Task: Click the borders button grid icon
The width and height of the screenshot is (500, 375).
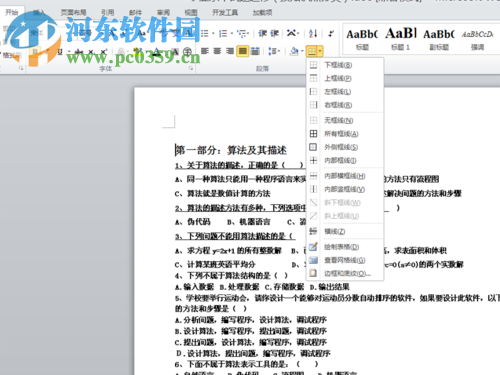Action: coord(311,51)
